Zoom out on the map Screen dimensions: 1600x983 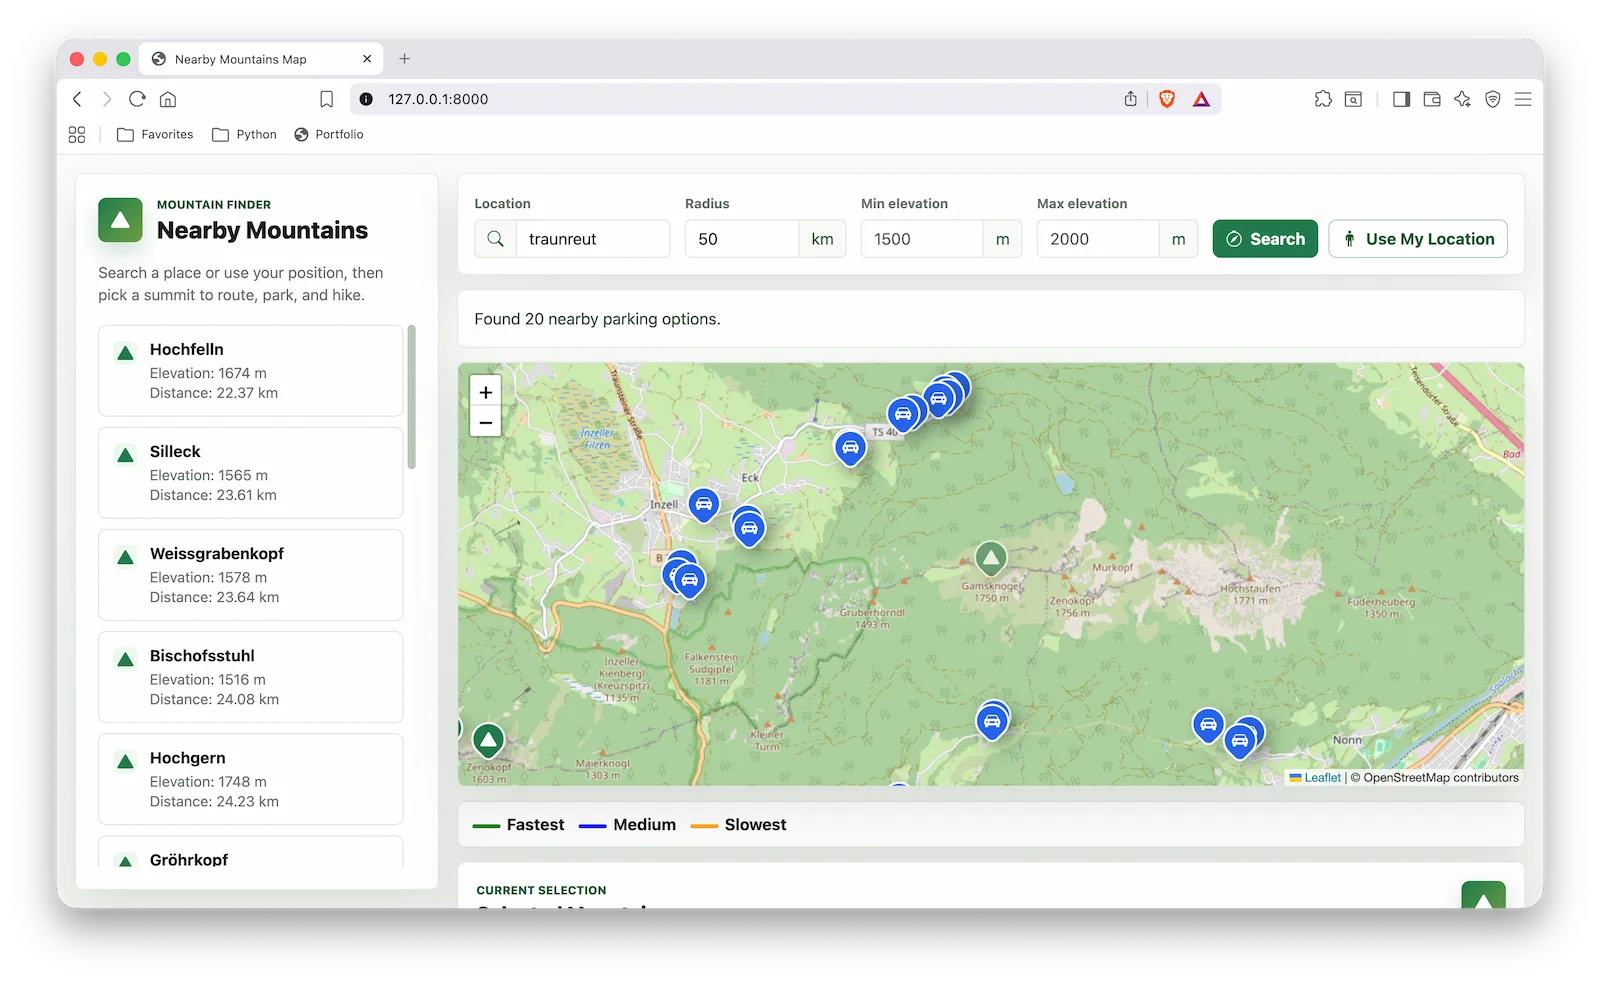click(x=486, y=422)
